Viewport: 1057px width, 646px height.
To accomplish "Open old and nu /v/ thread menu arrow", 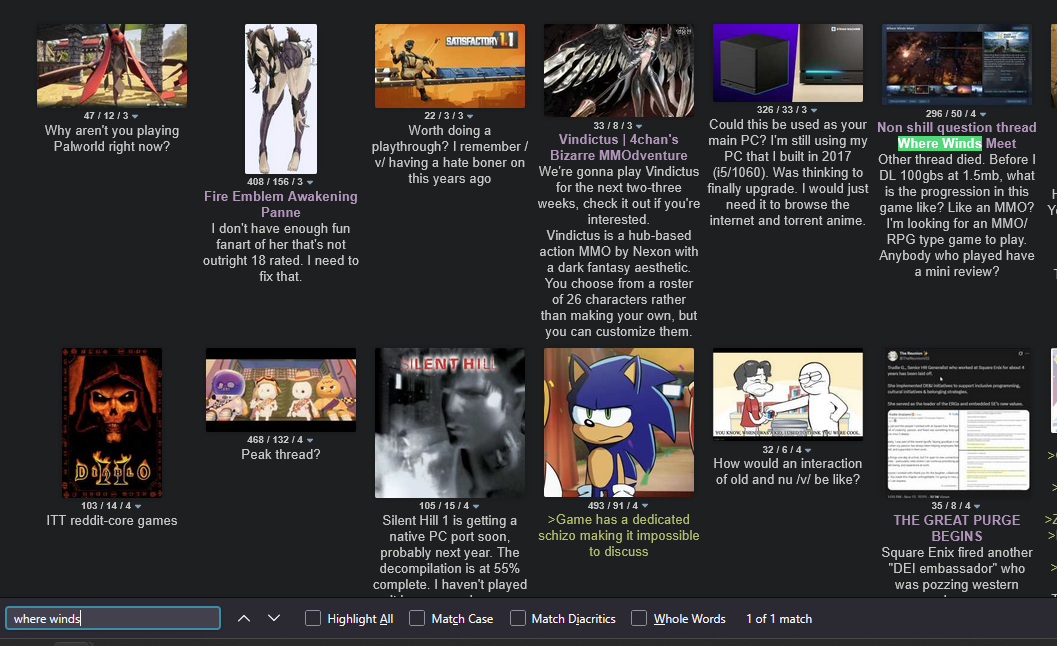I will [808, 450].
